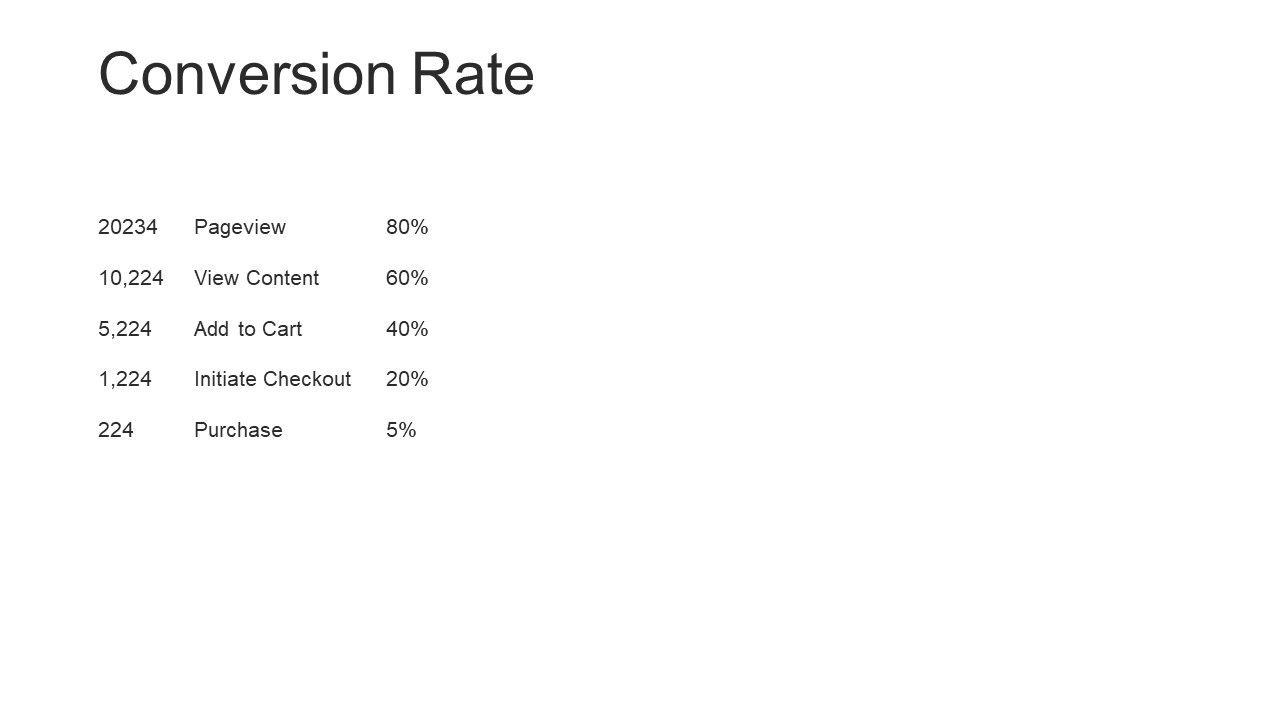The width and height of the screenshot is (1280, 720).
Task: Click the Add to Cart label
Action: [248, 329]
